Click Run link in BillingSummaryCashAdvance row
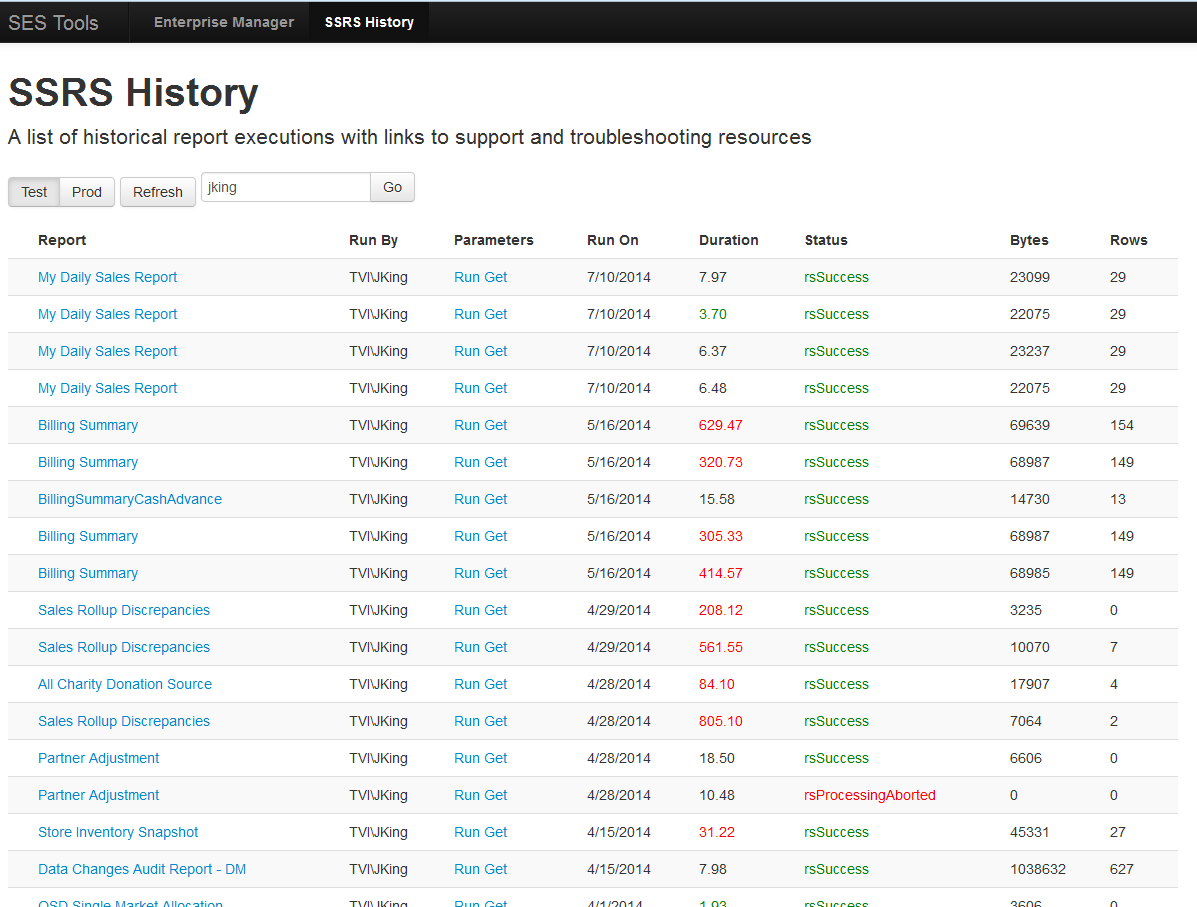The image size is (1197, 907). point(466,499)
